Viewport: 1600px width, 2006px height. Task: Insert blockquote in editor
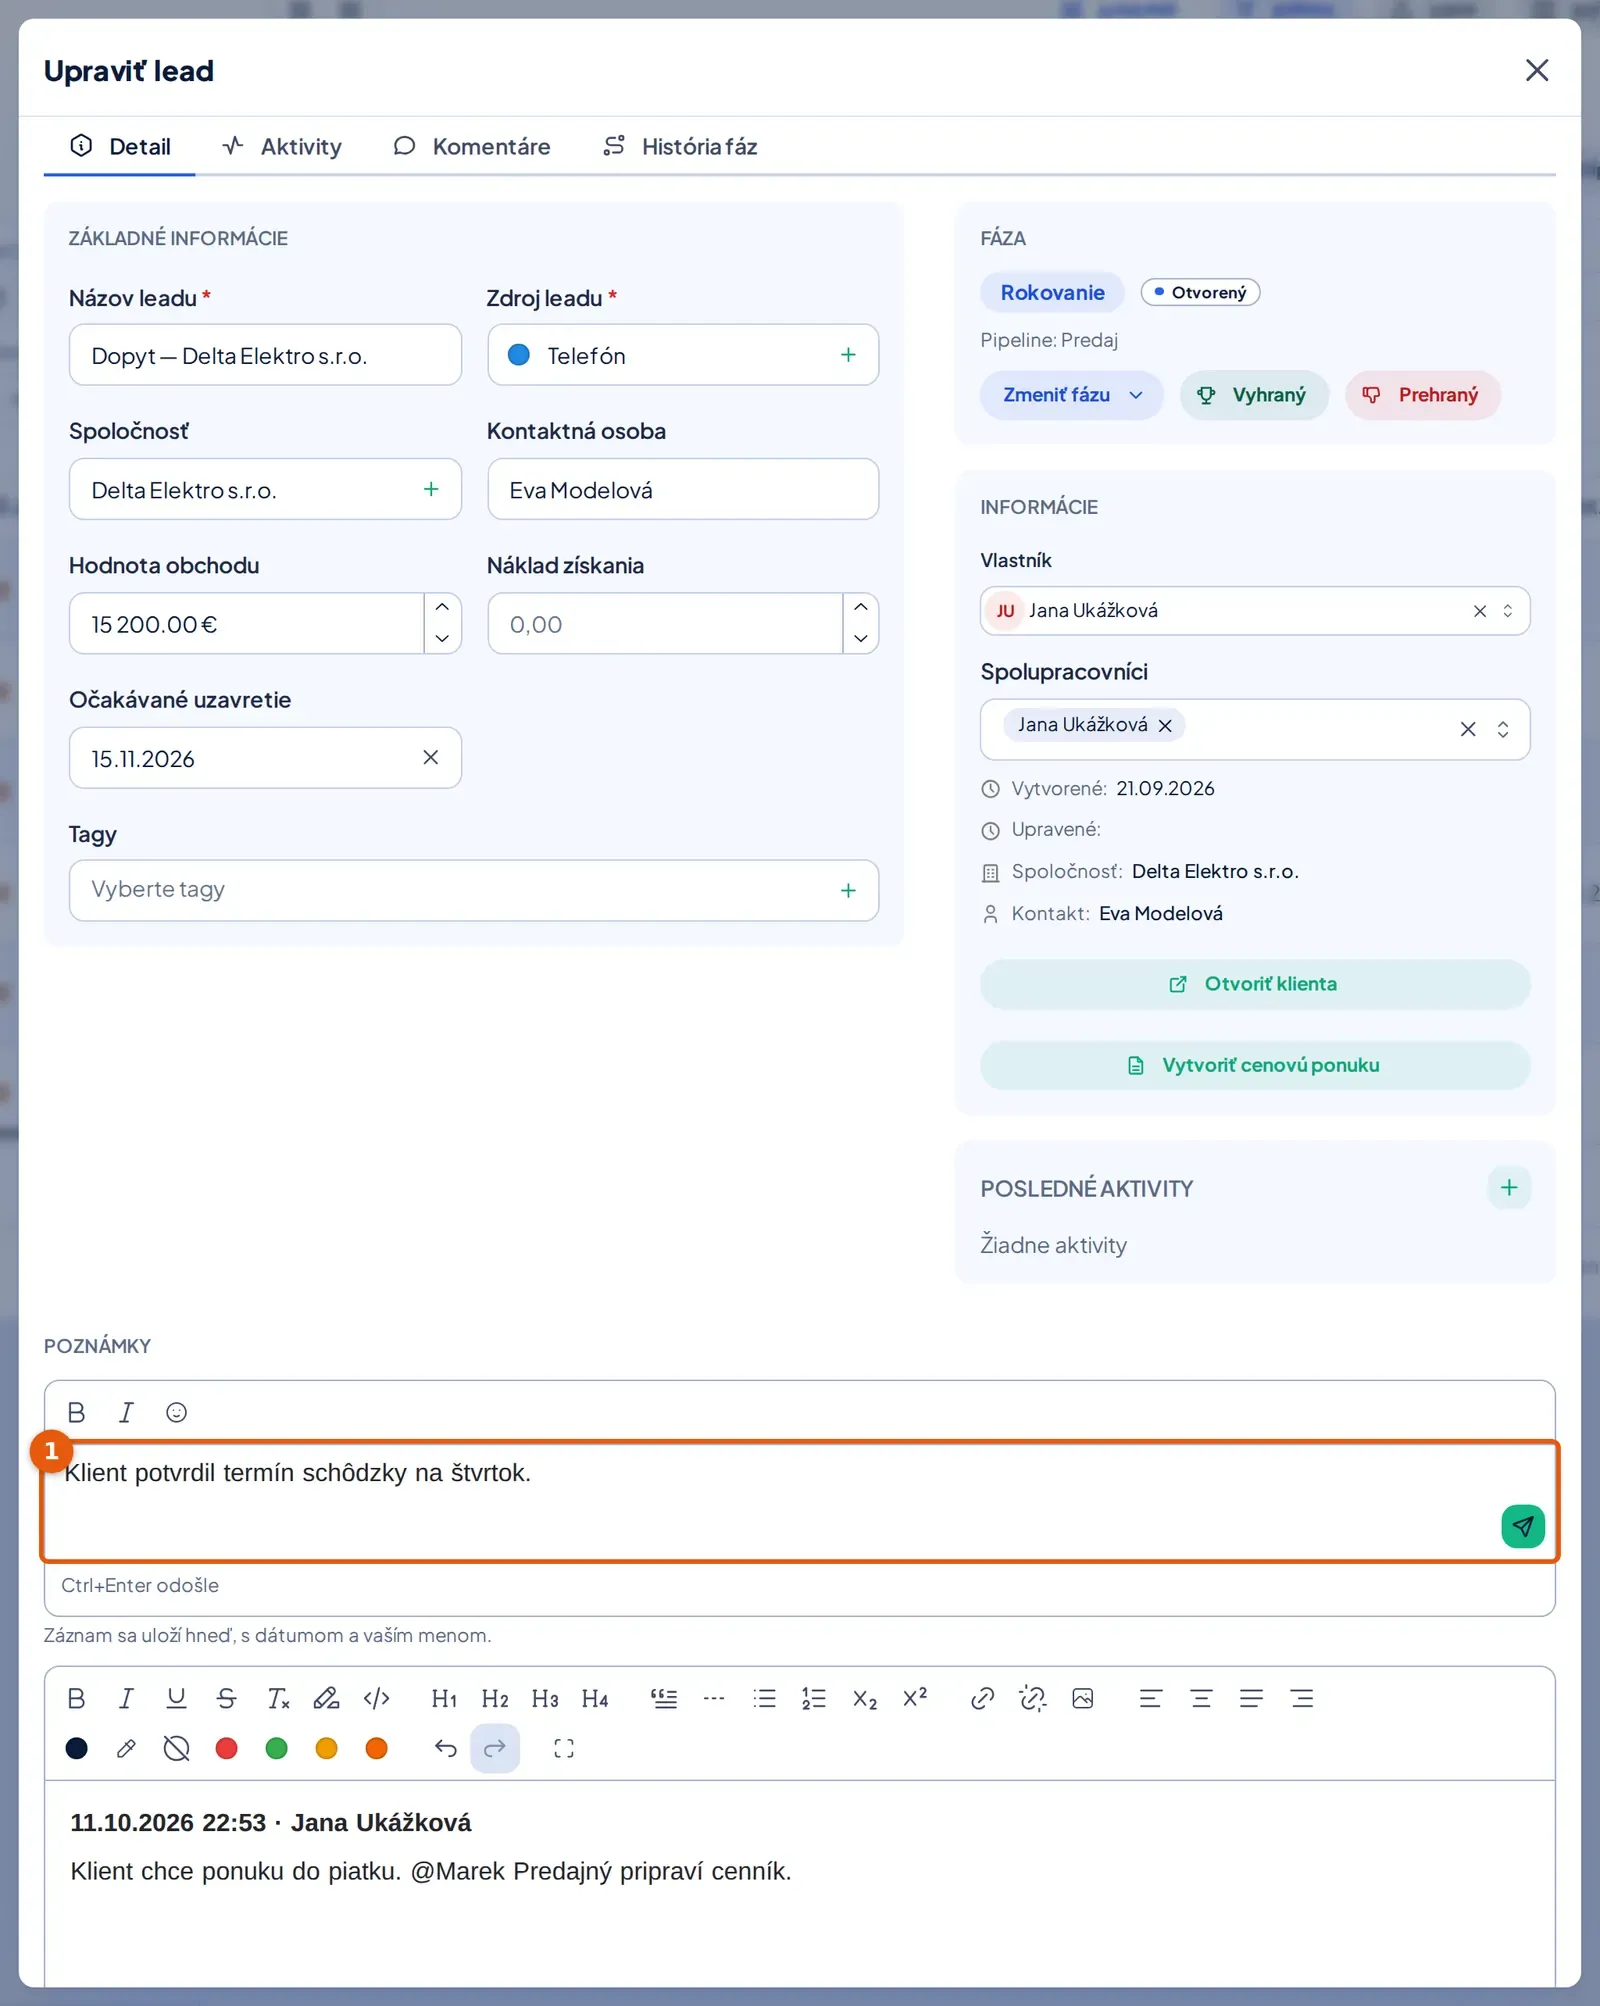click(663, 1698)
